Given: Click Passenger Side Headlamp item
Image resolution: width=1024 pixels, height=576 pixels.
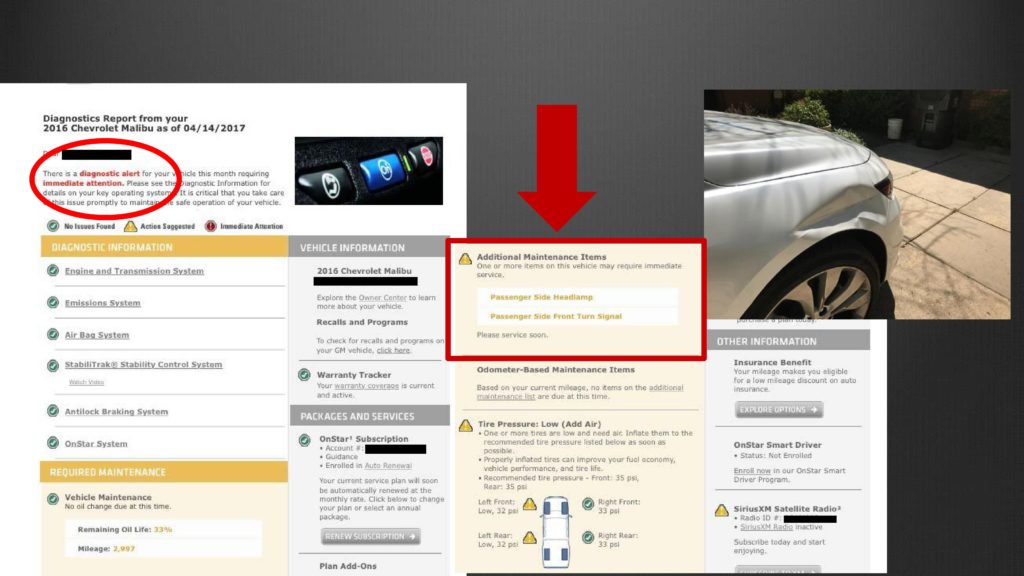Looking at the screenshot, I should click(541, 297).
